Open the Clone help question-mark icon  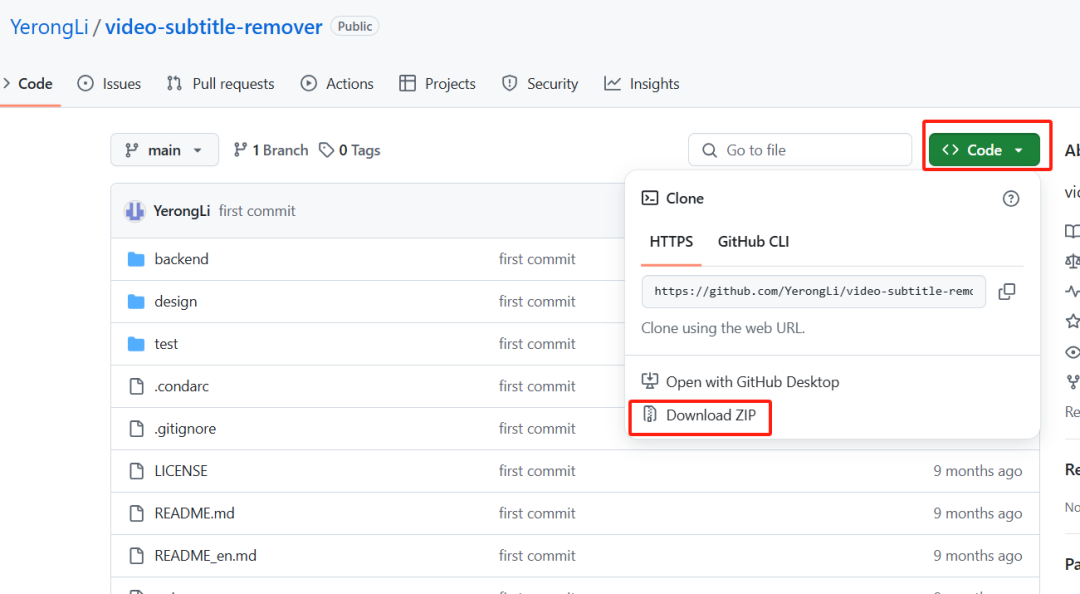(x=1010, y=198)
